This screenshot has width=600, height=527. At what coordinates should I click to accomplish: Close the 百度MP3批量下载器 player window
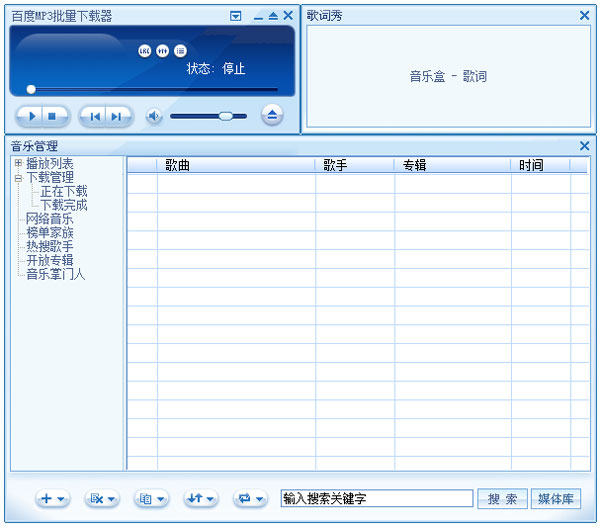pyautogui.click(x=288, y=16)
